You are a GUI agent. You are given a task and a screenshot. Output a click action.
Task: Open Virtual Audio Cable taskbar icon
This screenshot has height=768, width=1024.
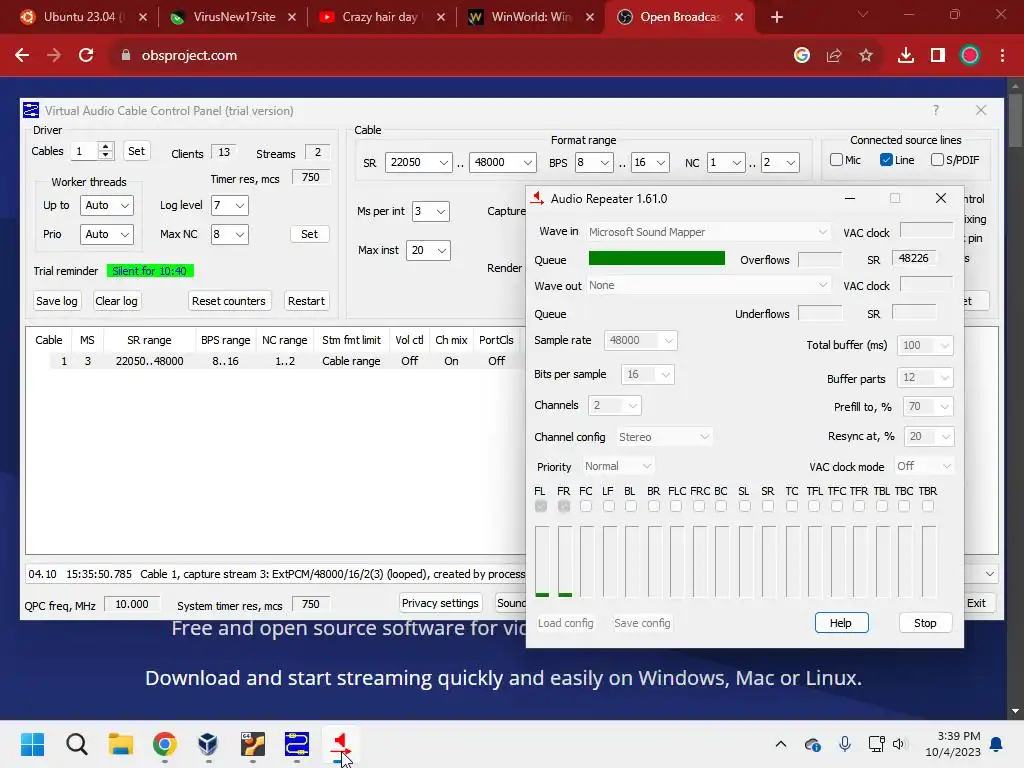(x=296, y=744)
